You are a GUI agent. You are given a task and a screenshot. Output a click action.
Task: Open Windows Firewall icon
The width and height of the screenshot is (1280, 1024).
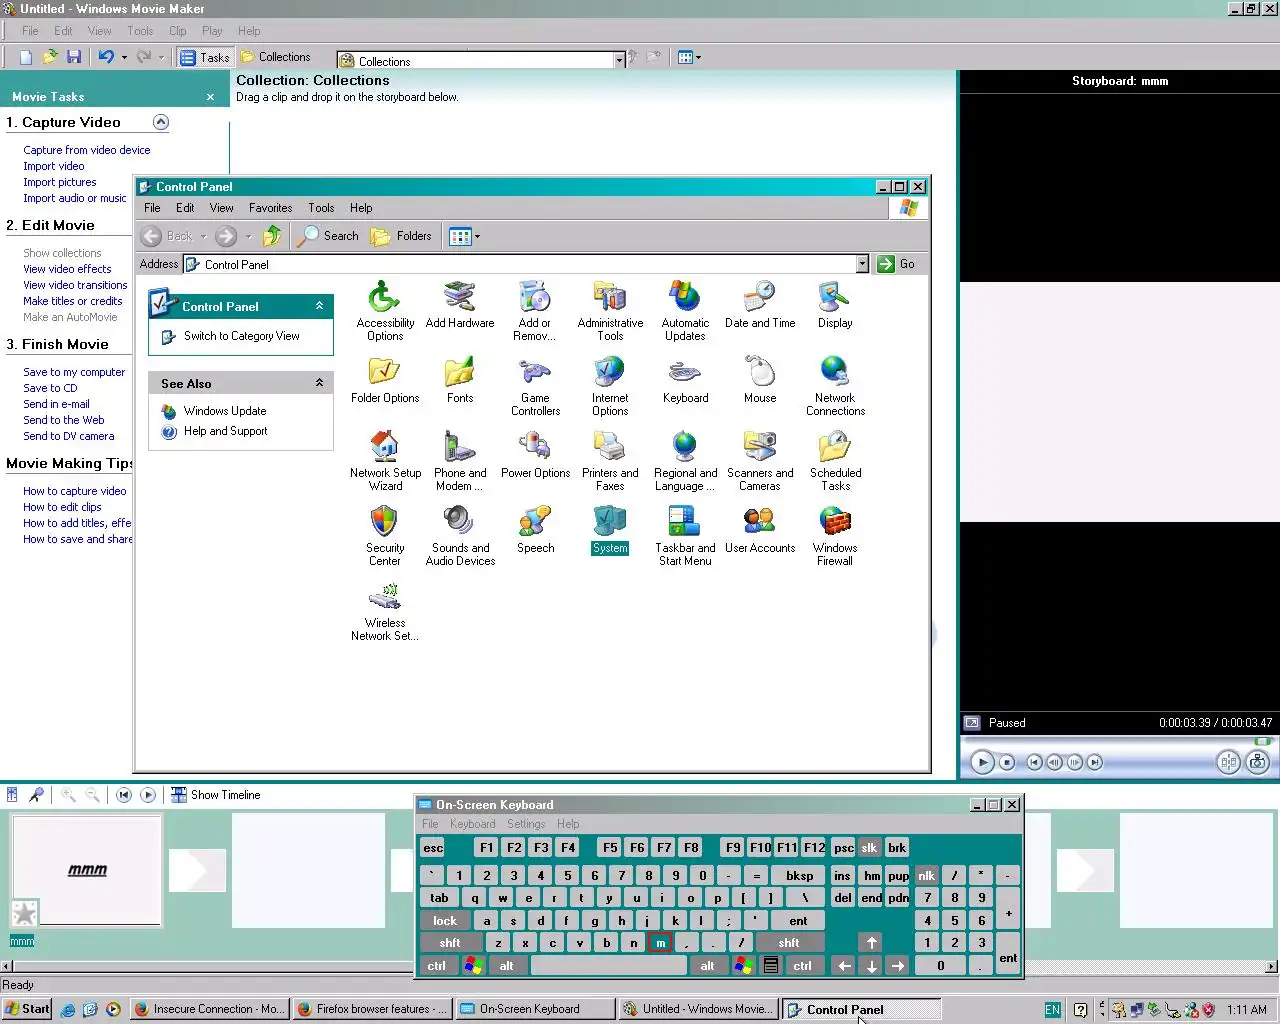[835, 536]
